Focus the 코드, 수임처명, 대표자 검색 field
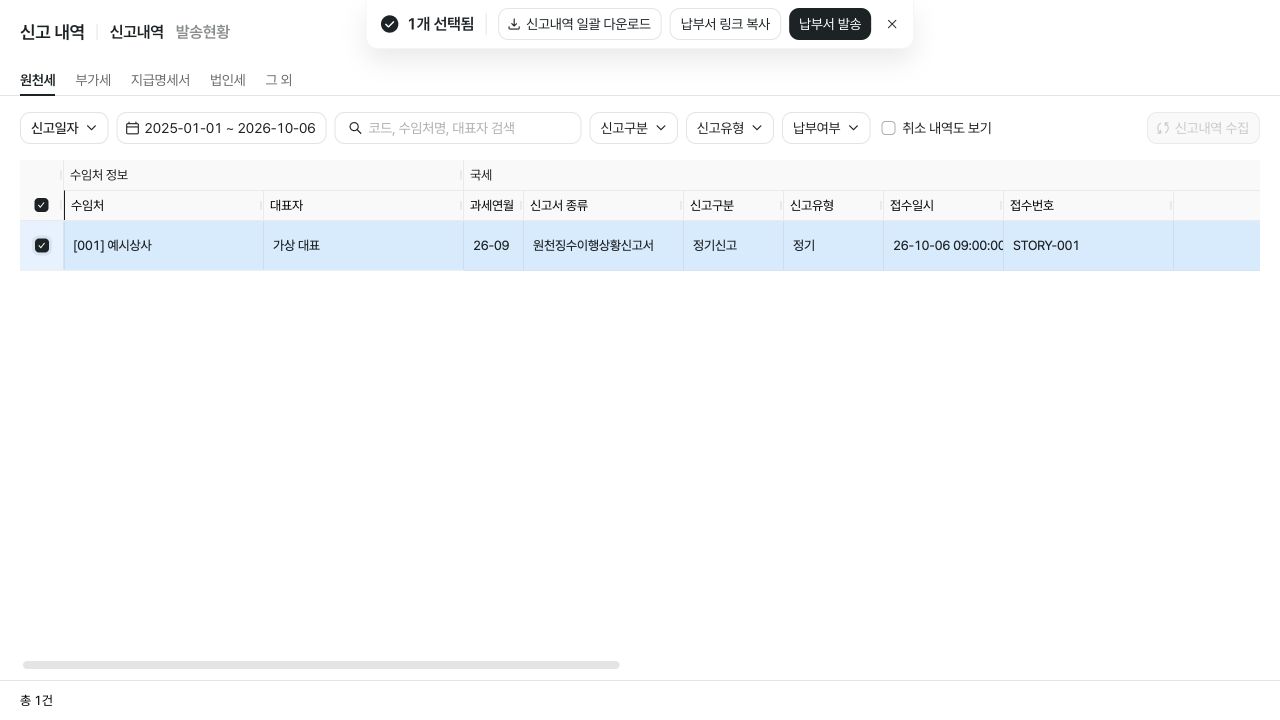Image resolution: width=1280 pixels, height=720 pixels. (458, 128)
